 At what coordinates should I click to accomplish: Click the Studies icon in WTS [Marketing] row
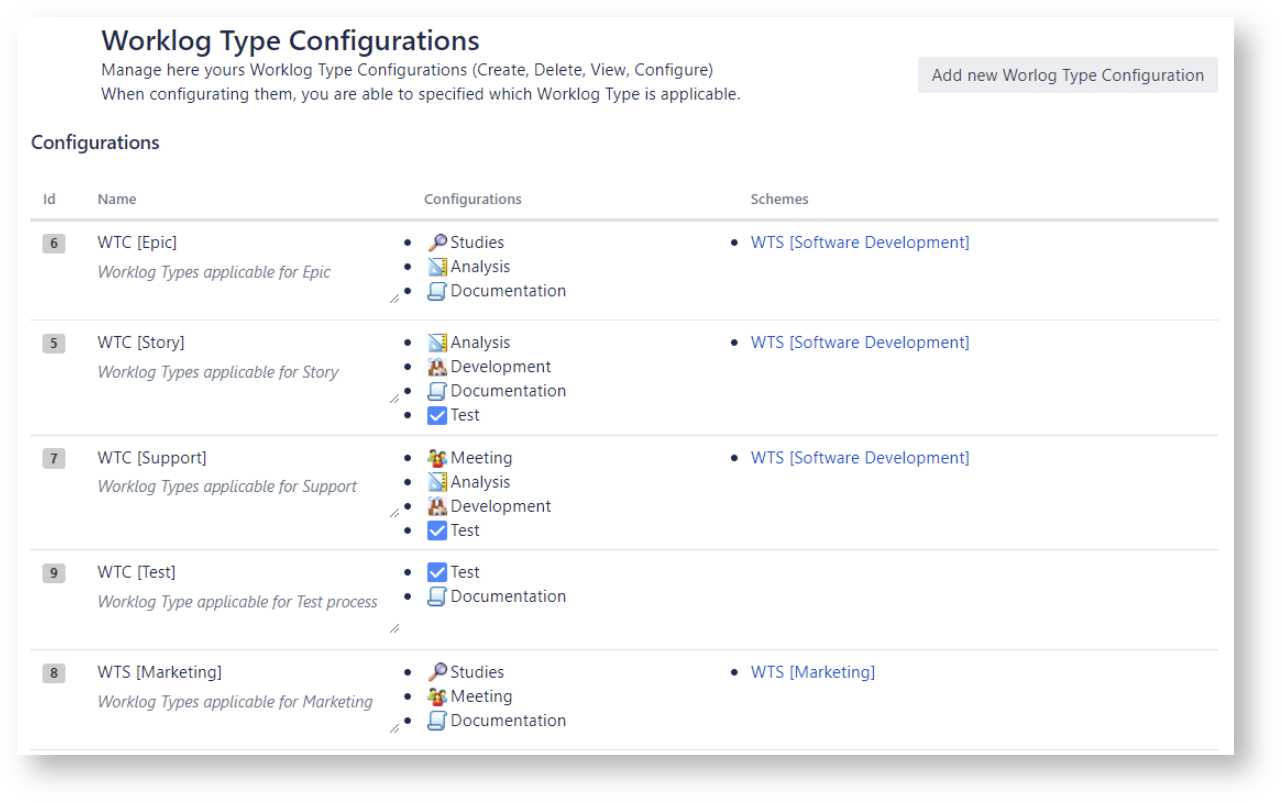pyautogui.click(x=437, y=672)
